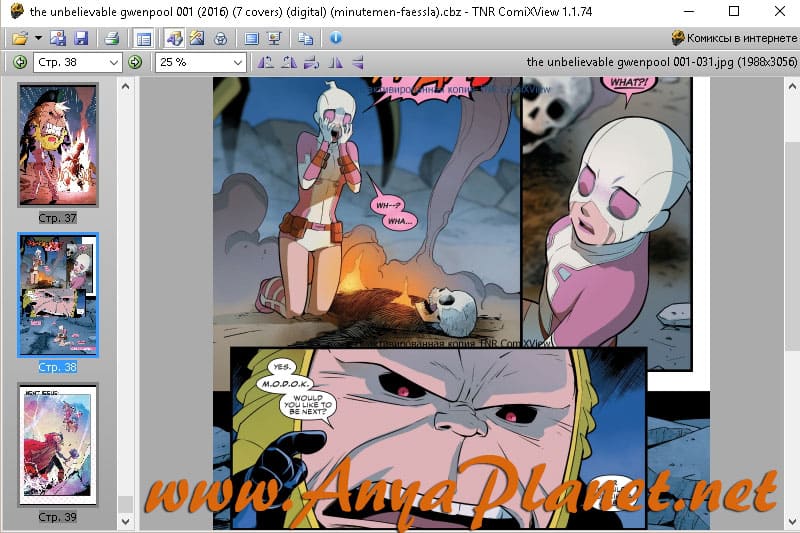
Task: Select the Стр. 37 thumbnail
Action: tap(58, 145)
